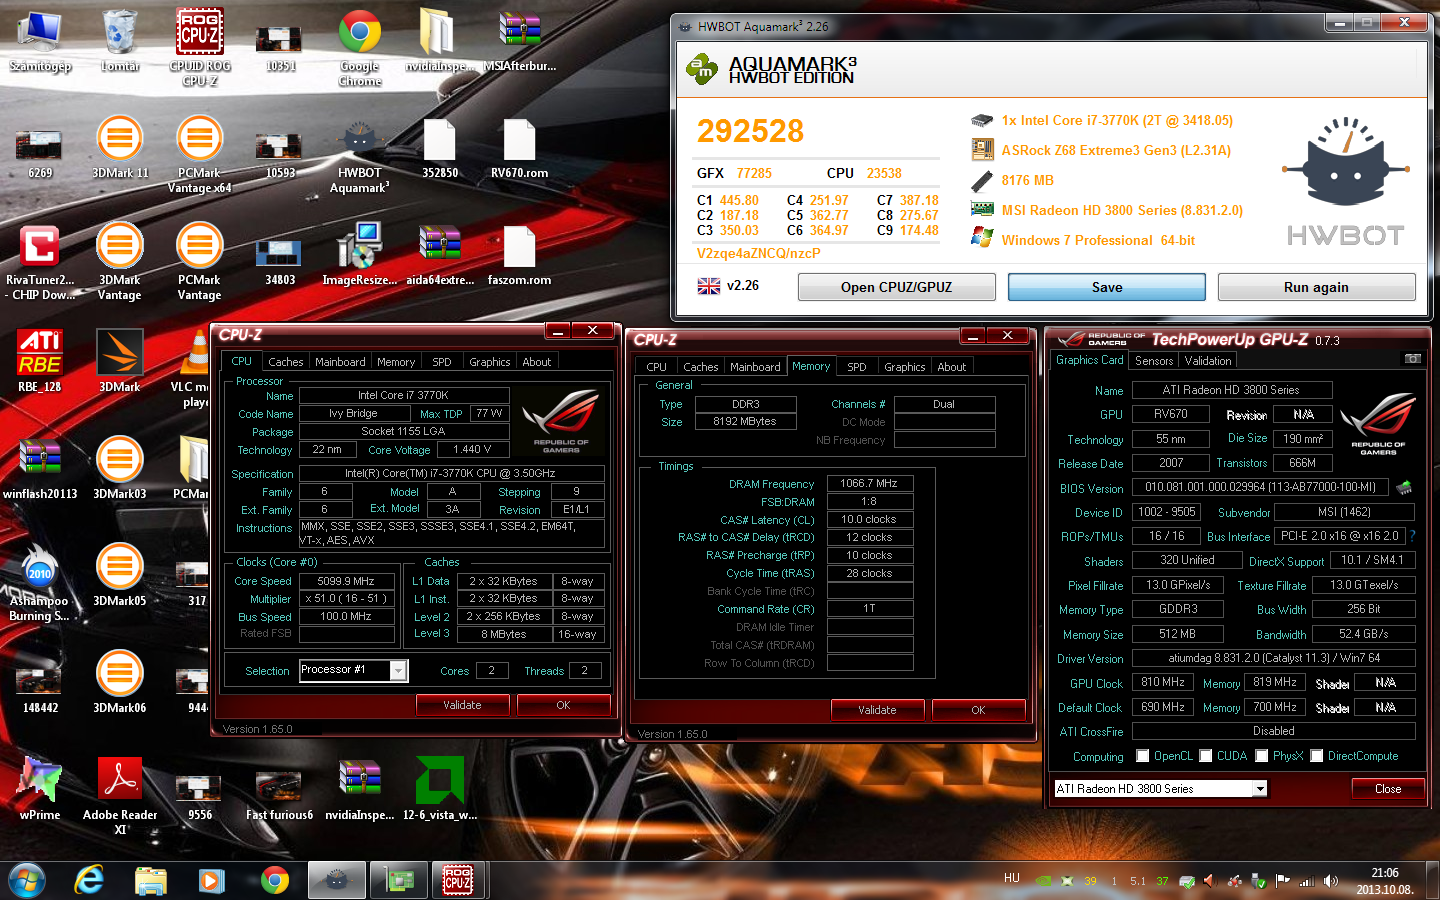1440x900 pixels.
Task: Click the PCI-E bus interface question mark
Action: point(1412,536)
